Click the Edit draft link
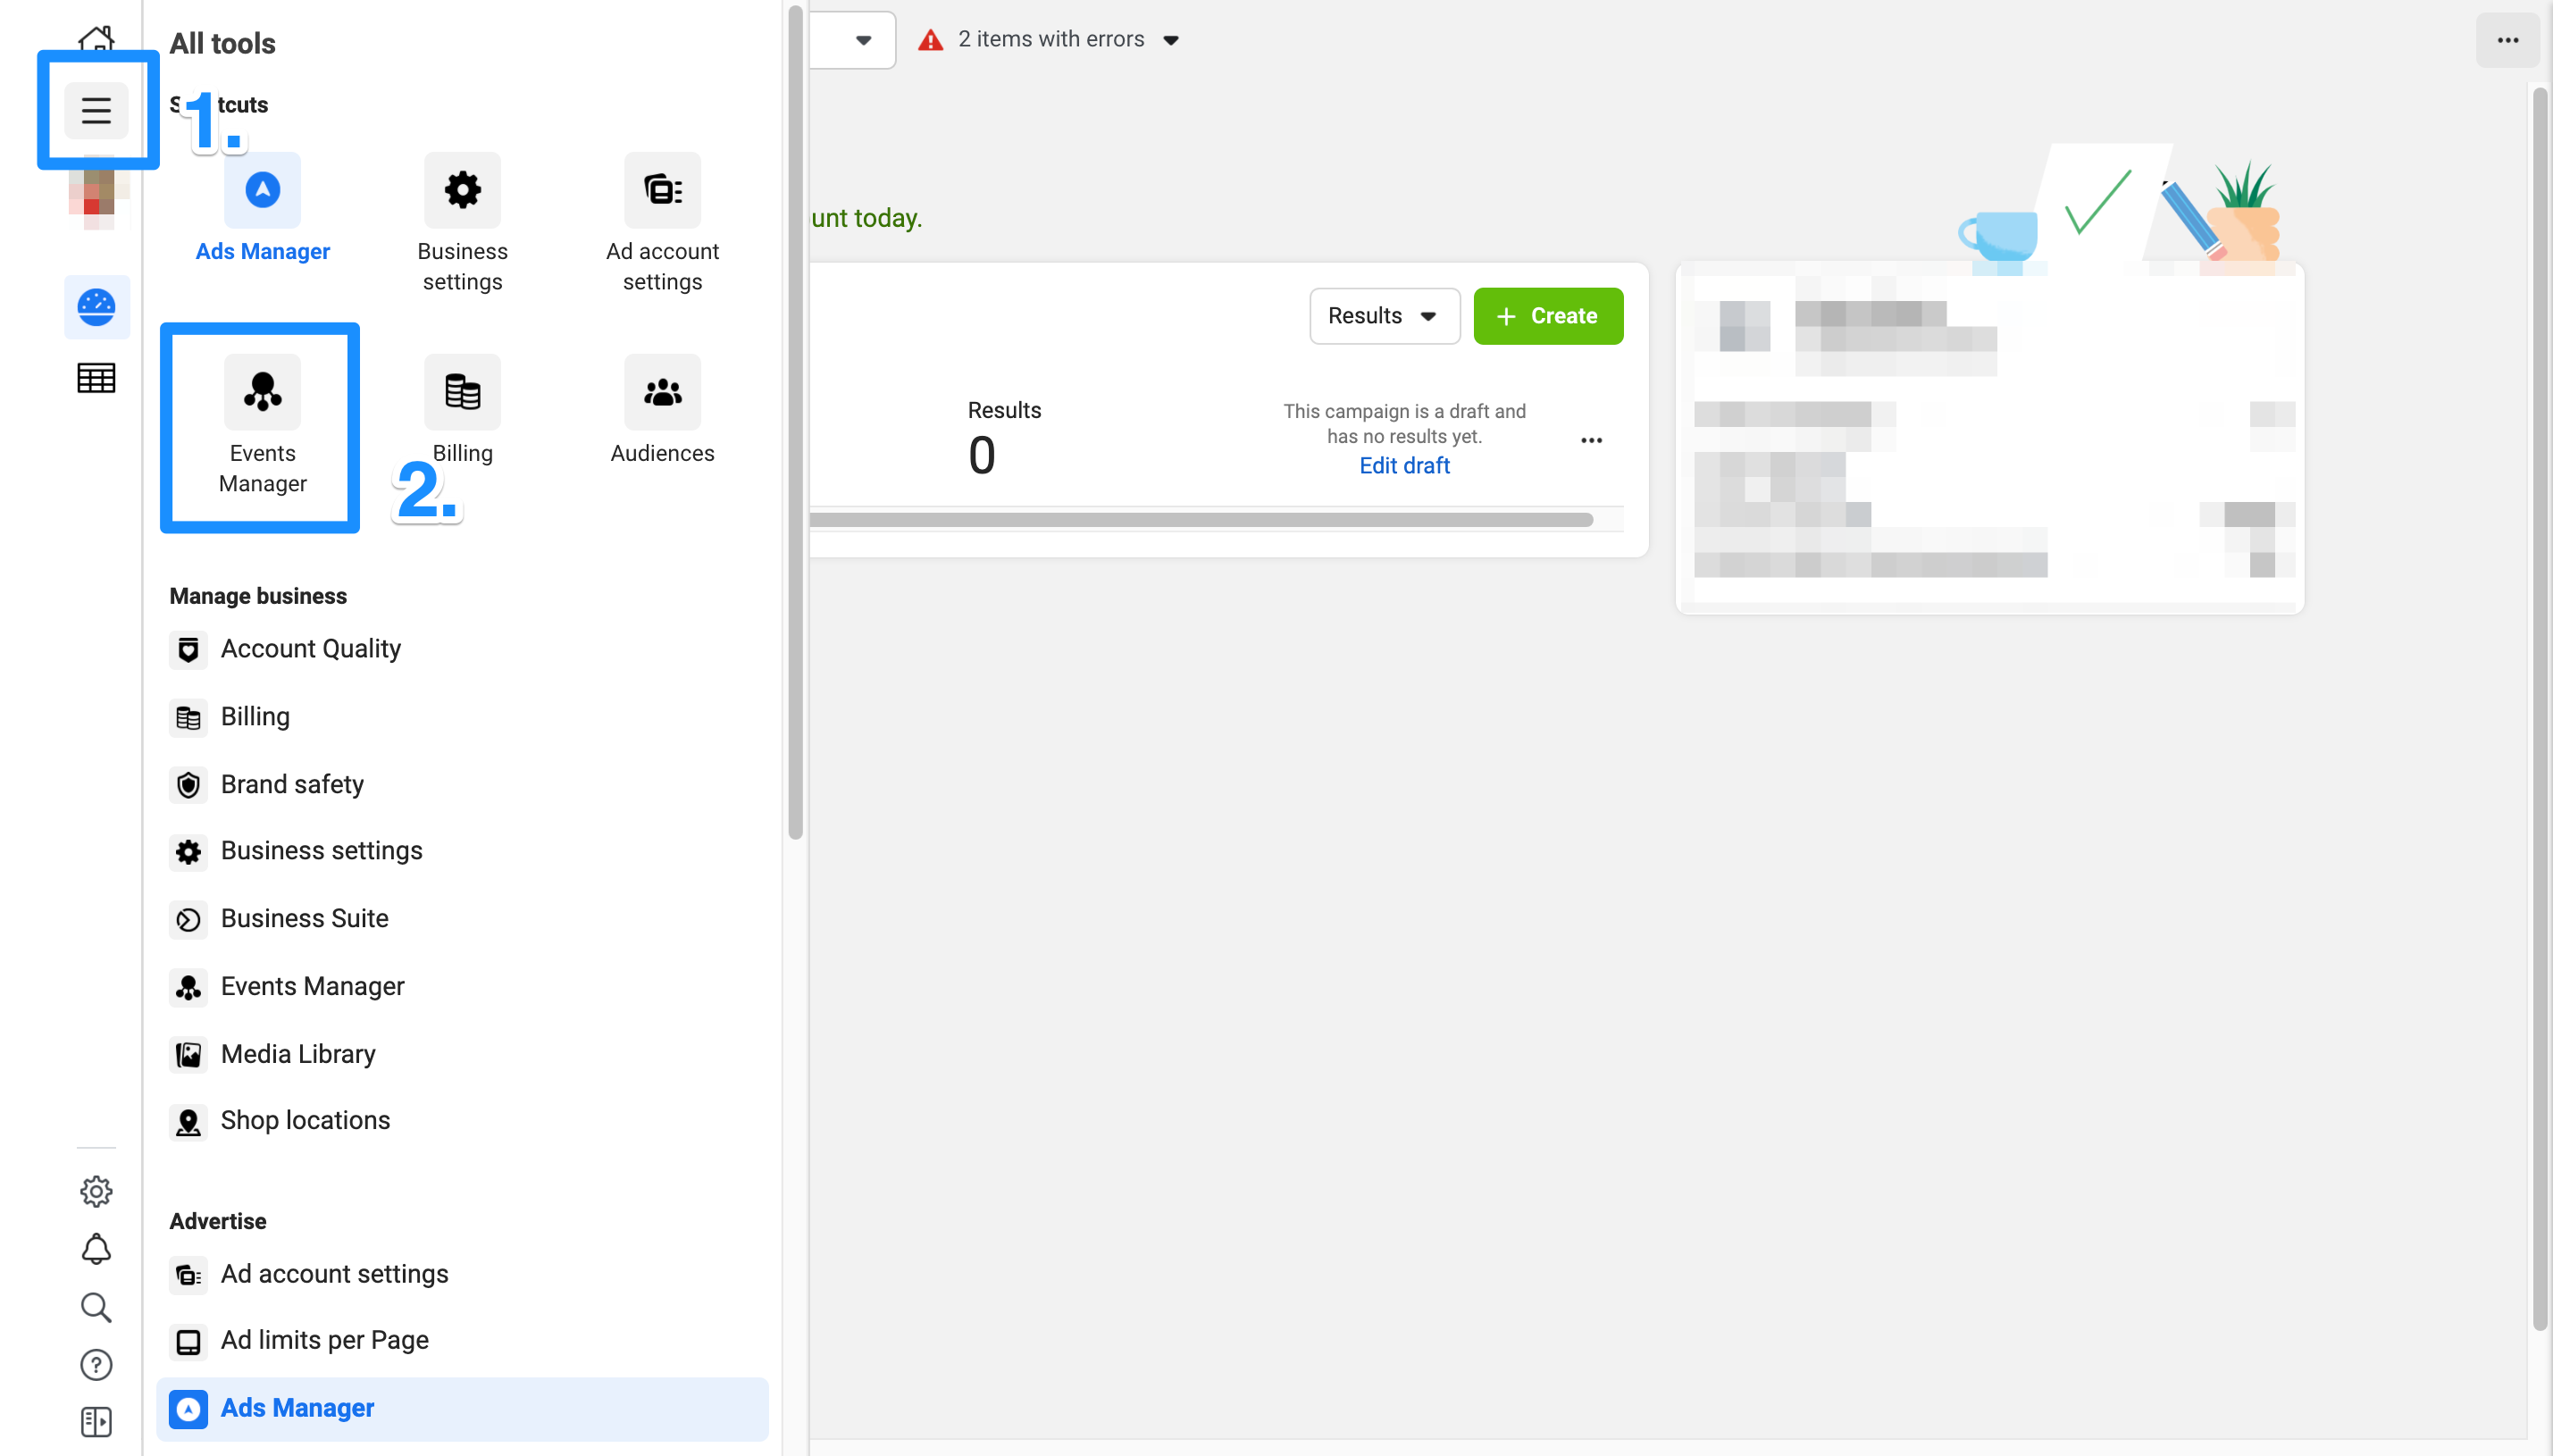 [x=1402, y=464]
